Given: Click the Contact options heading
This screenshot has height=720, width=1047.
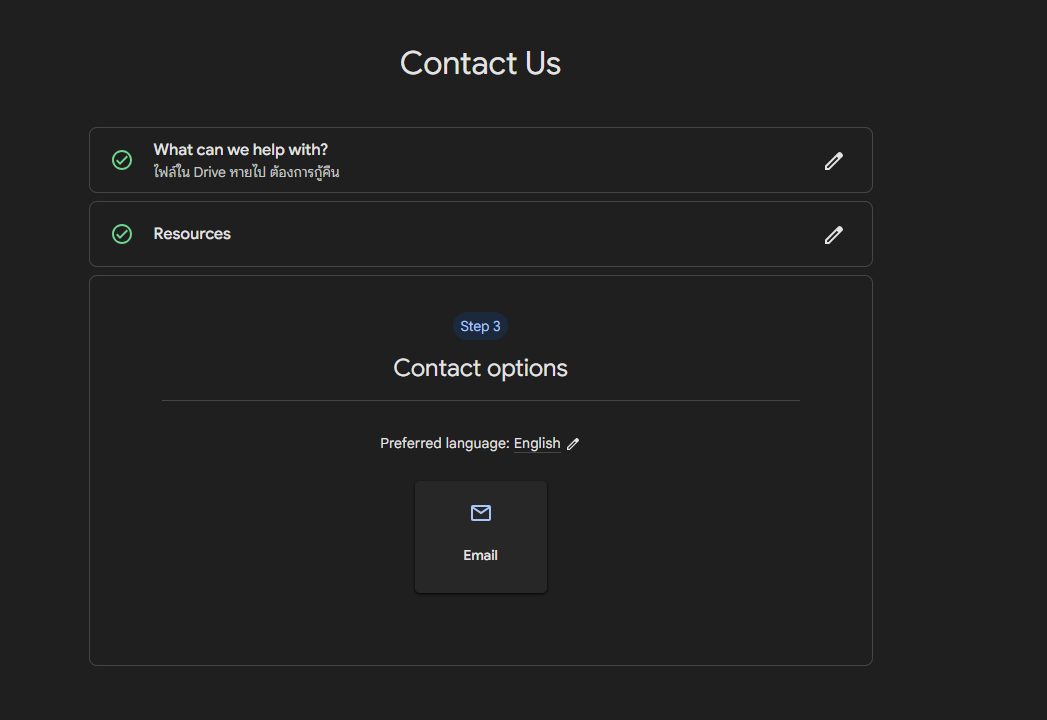Looking at the screenshot, I should (x=480, y=368).
